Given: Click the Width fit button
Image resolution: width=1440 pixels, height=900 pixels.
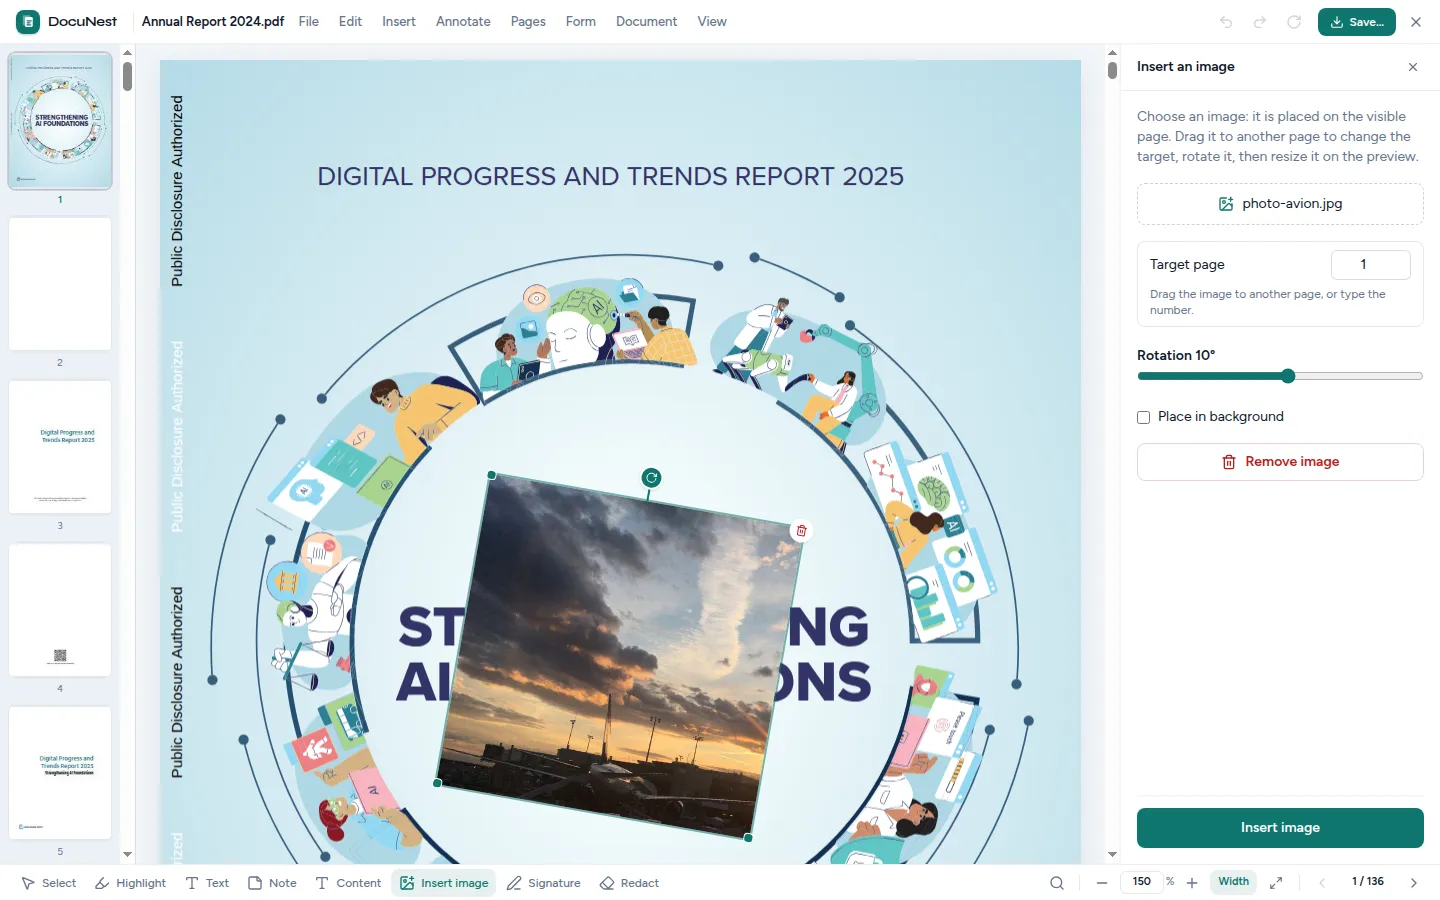Looking at the screenshot, I should 1233,882.
